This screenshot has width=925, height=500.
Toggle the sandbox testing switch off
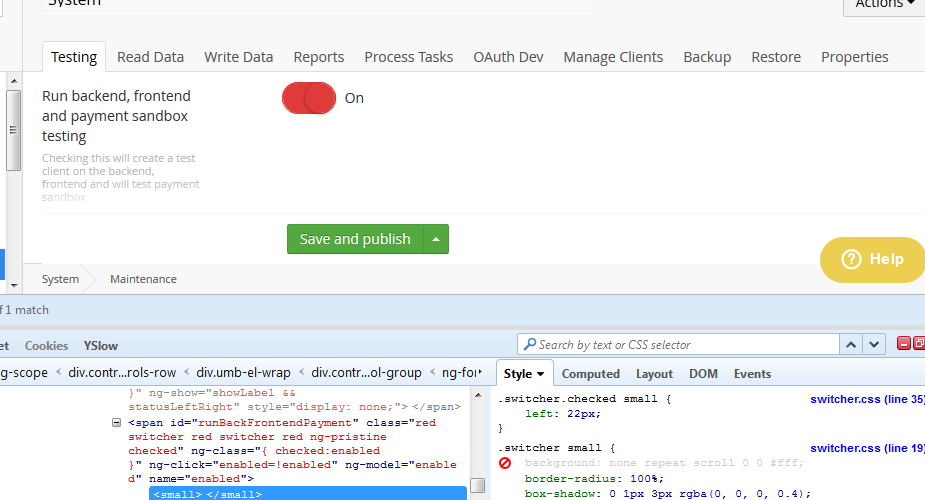[x=309, y=98]
